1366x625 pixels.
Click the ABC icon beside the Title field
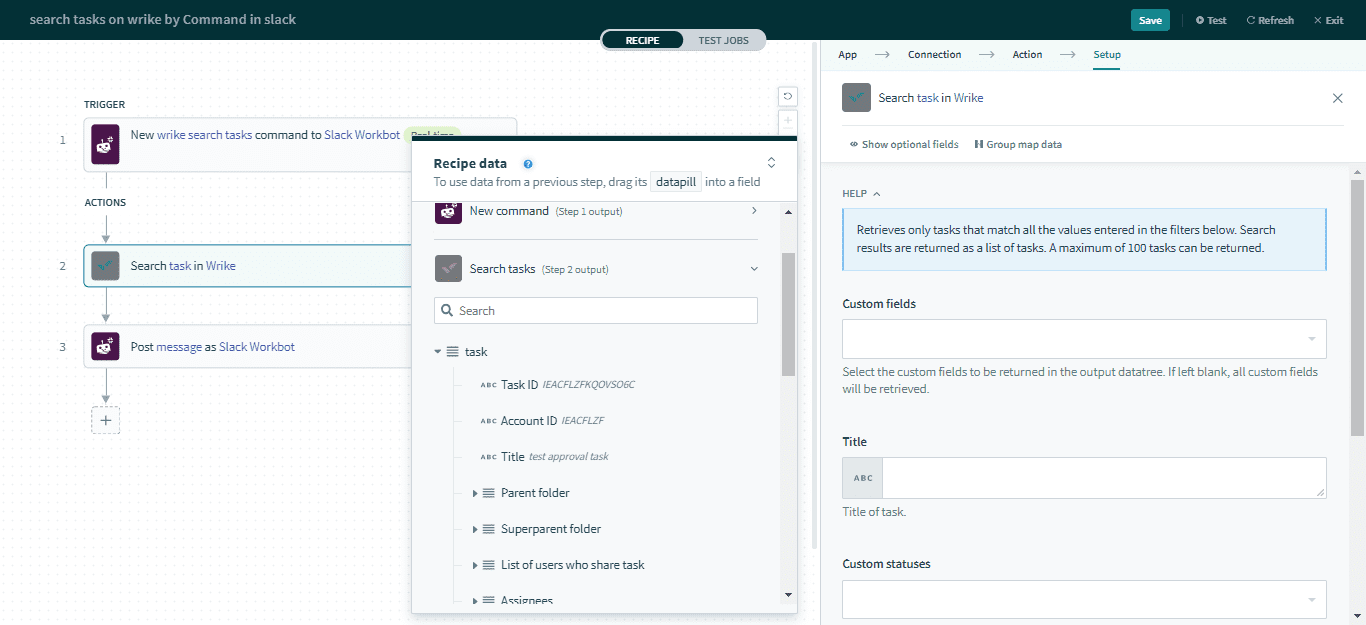point(861,477)
